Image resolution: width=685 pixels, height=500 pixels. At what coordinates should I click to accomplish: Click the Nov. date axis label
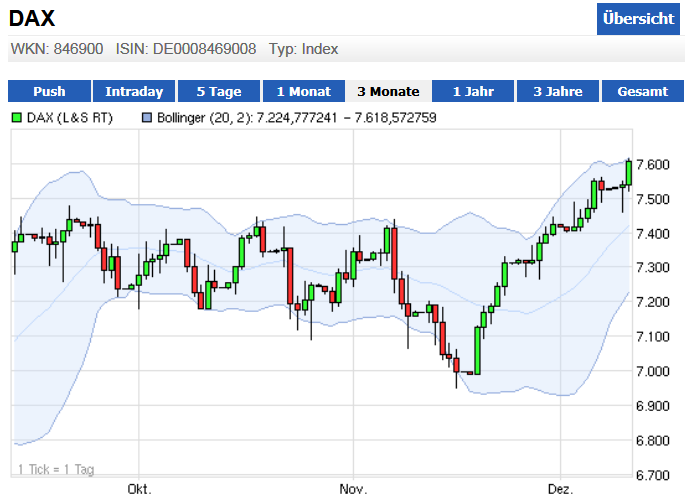point(353,489)
